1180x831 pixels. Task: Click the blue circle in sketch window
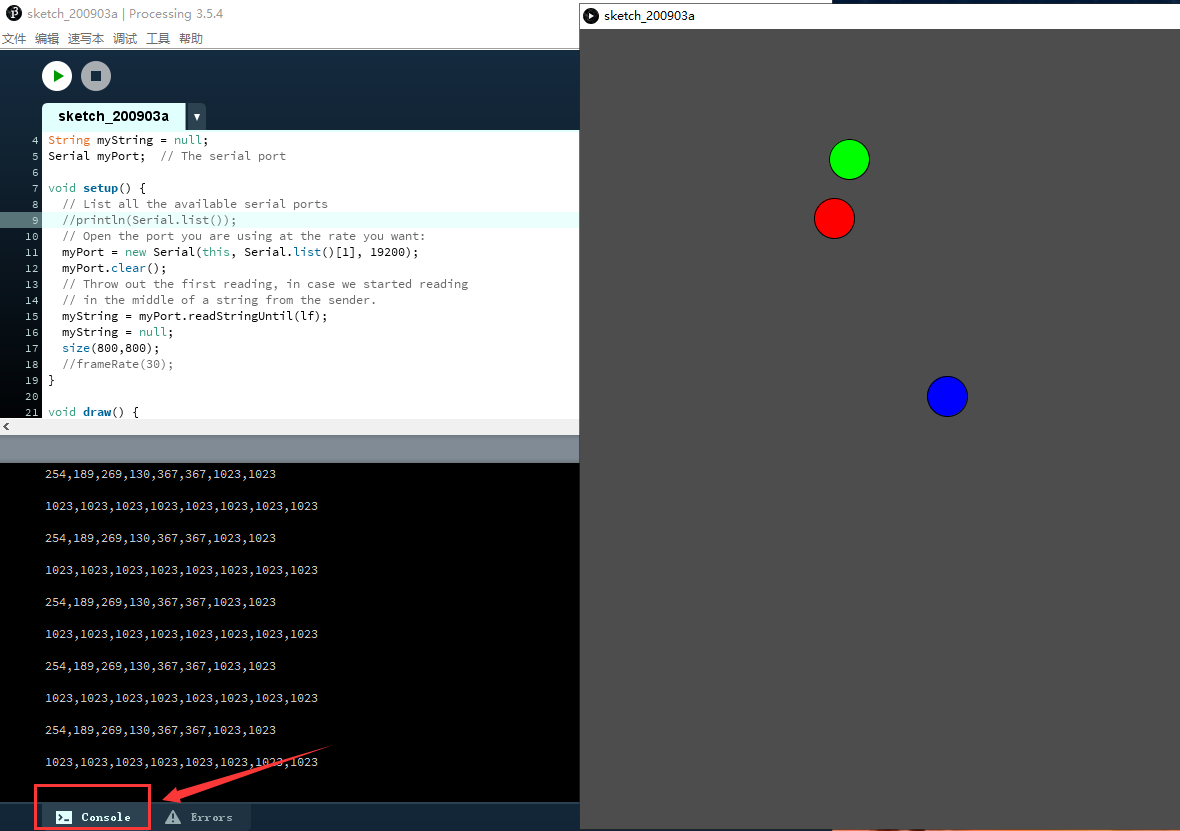pos(947,397)
